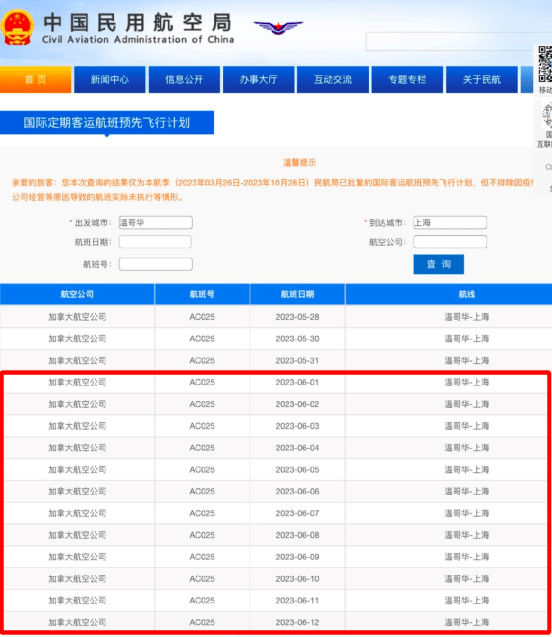Focus the 出发城市 field containing 温哥华

click(156, 223)
